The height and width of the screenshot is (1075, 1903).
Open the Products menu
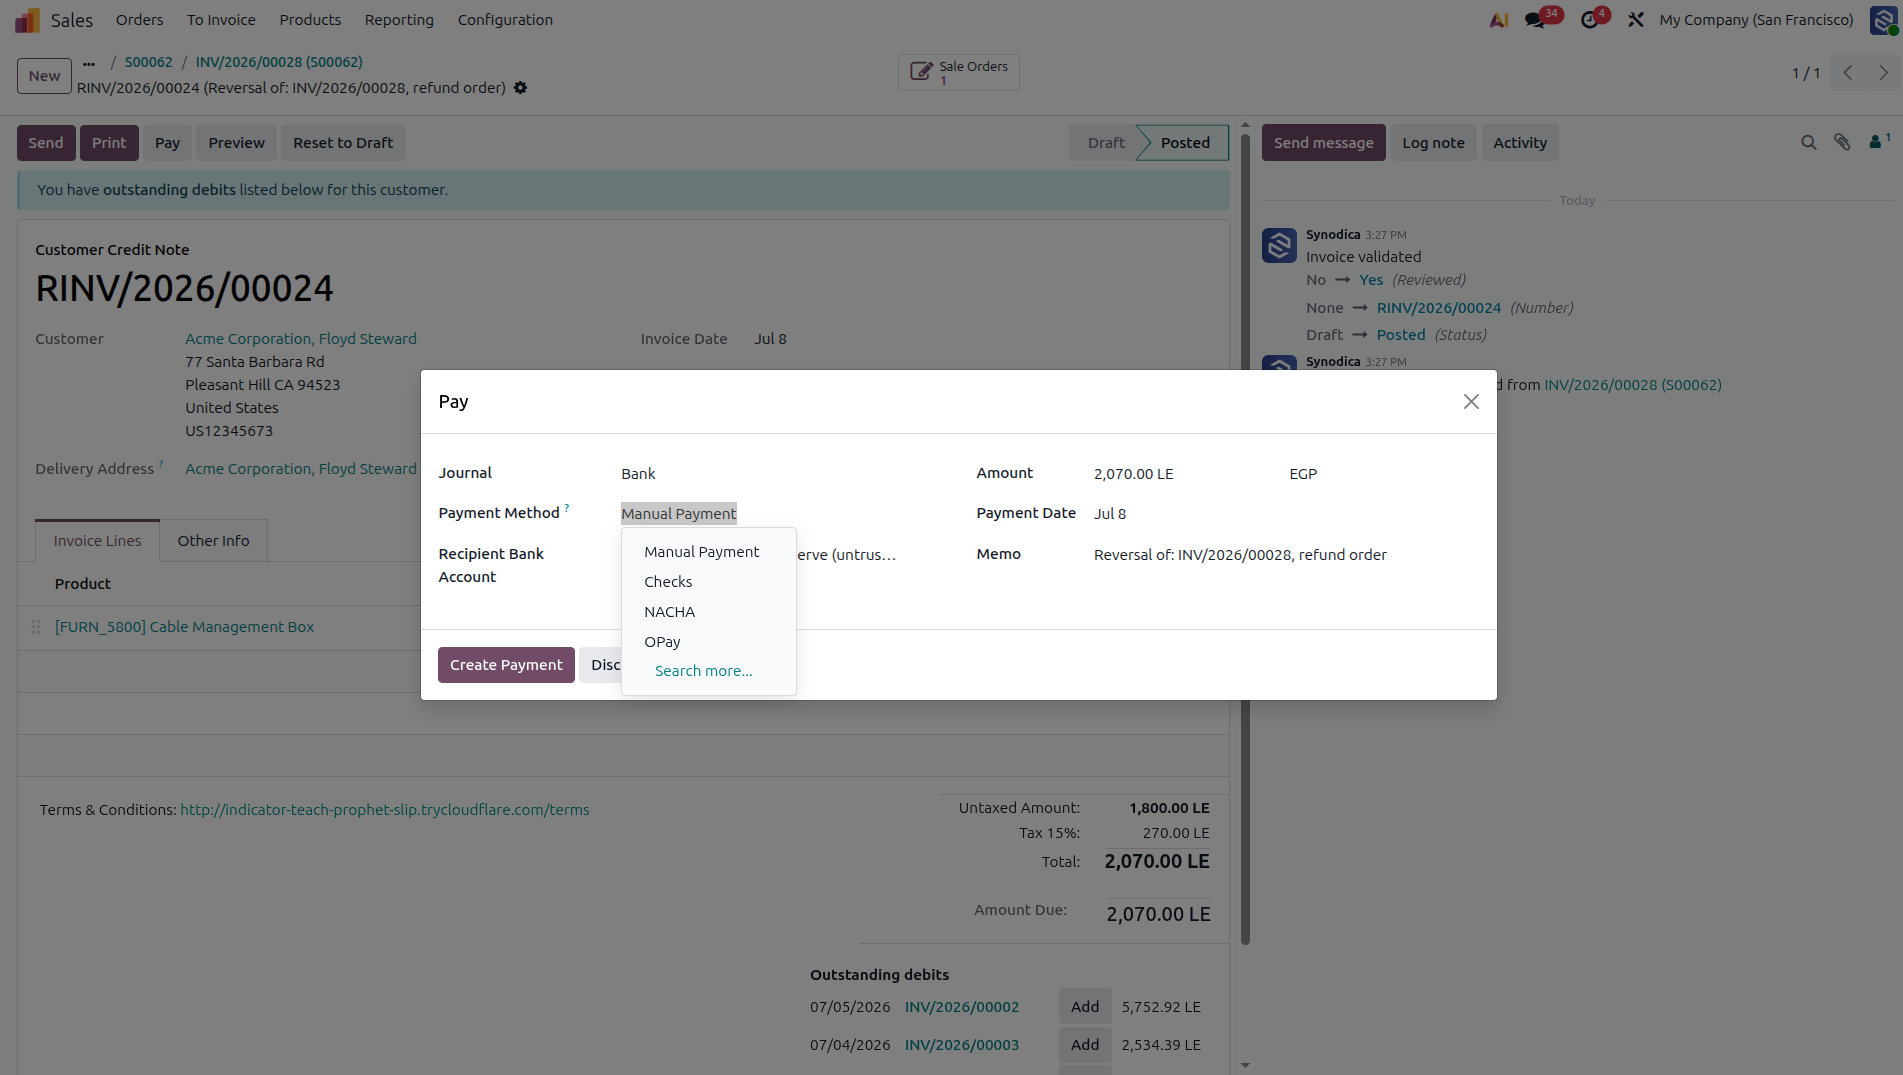coord(310,20)
